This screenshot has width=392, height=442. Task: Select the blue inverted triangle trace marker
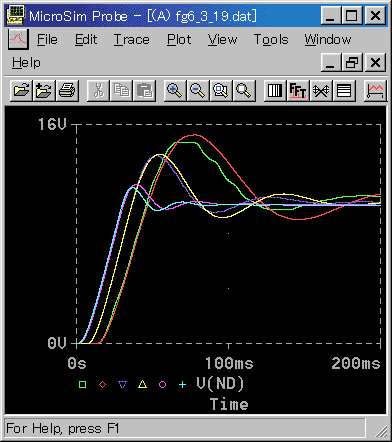(122, 385)
